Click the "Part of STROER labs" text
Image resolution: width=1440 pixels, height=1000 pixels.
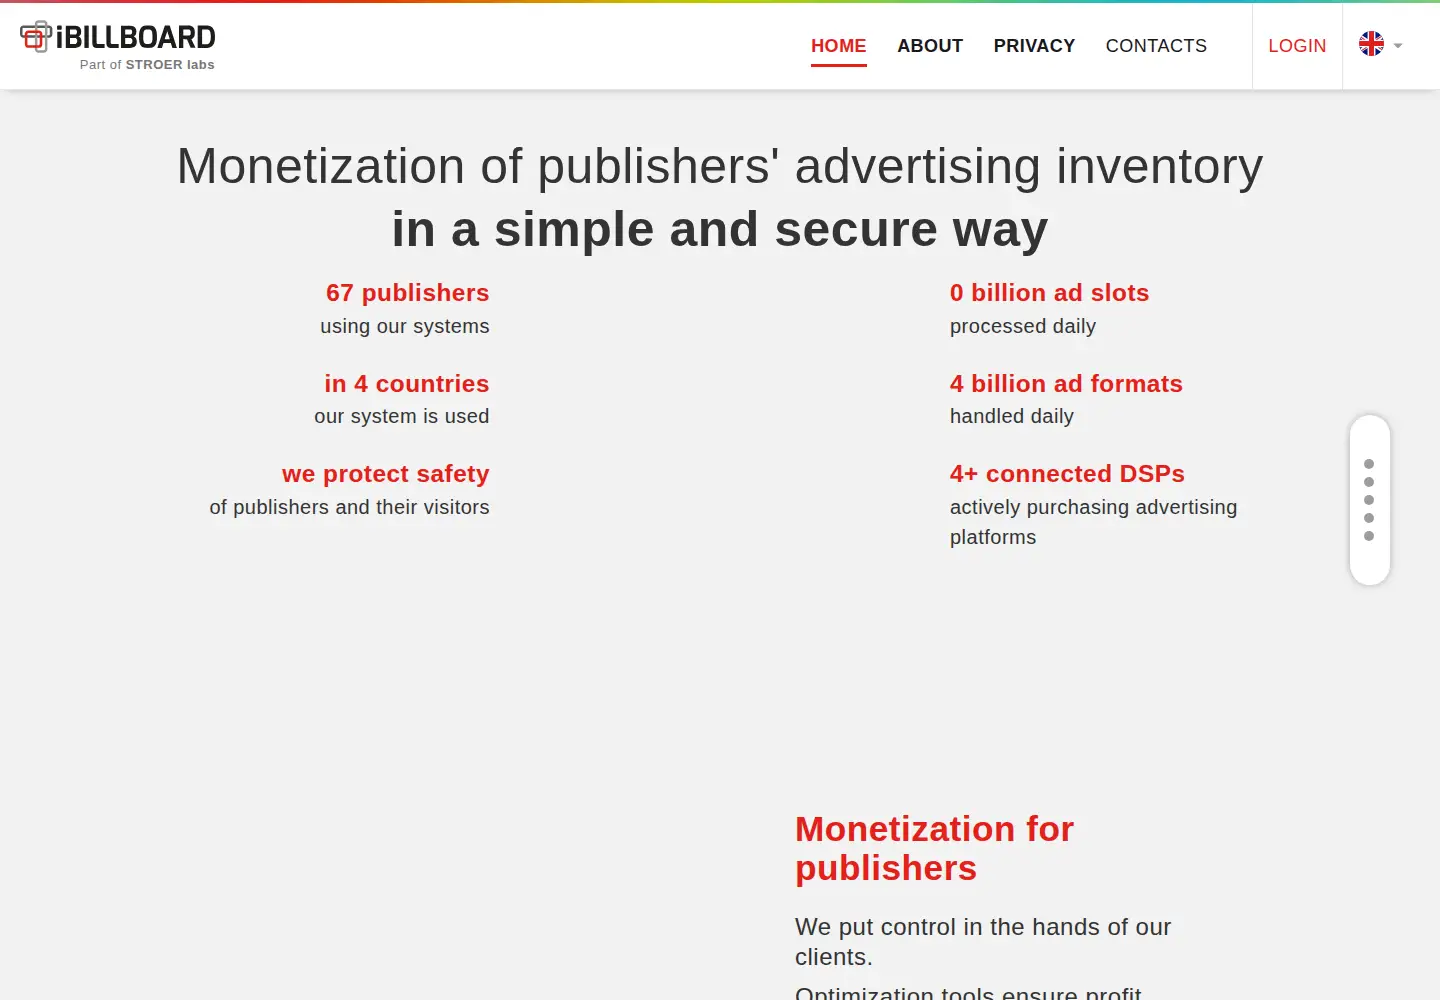tap(147, 65)
